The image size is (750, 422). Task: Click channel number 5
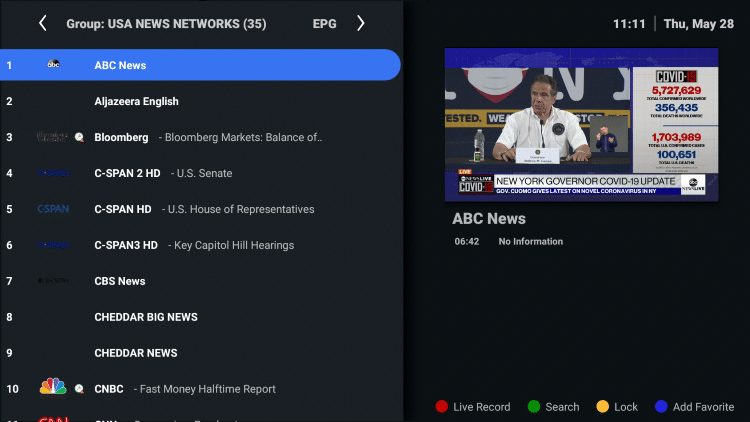click(x=9, y=209)
